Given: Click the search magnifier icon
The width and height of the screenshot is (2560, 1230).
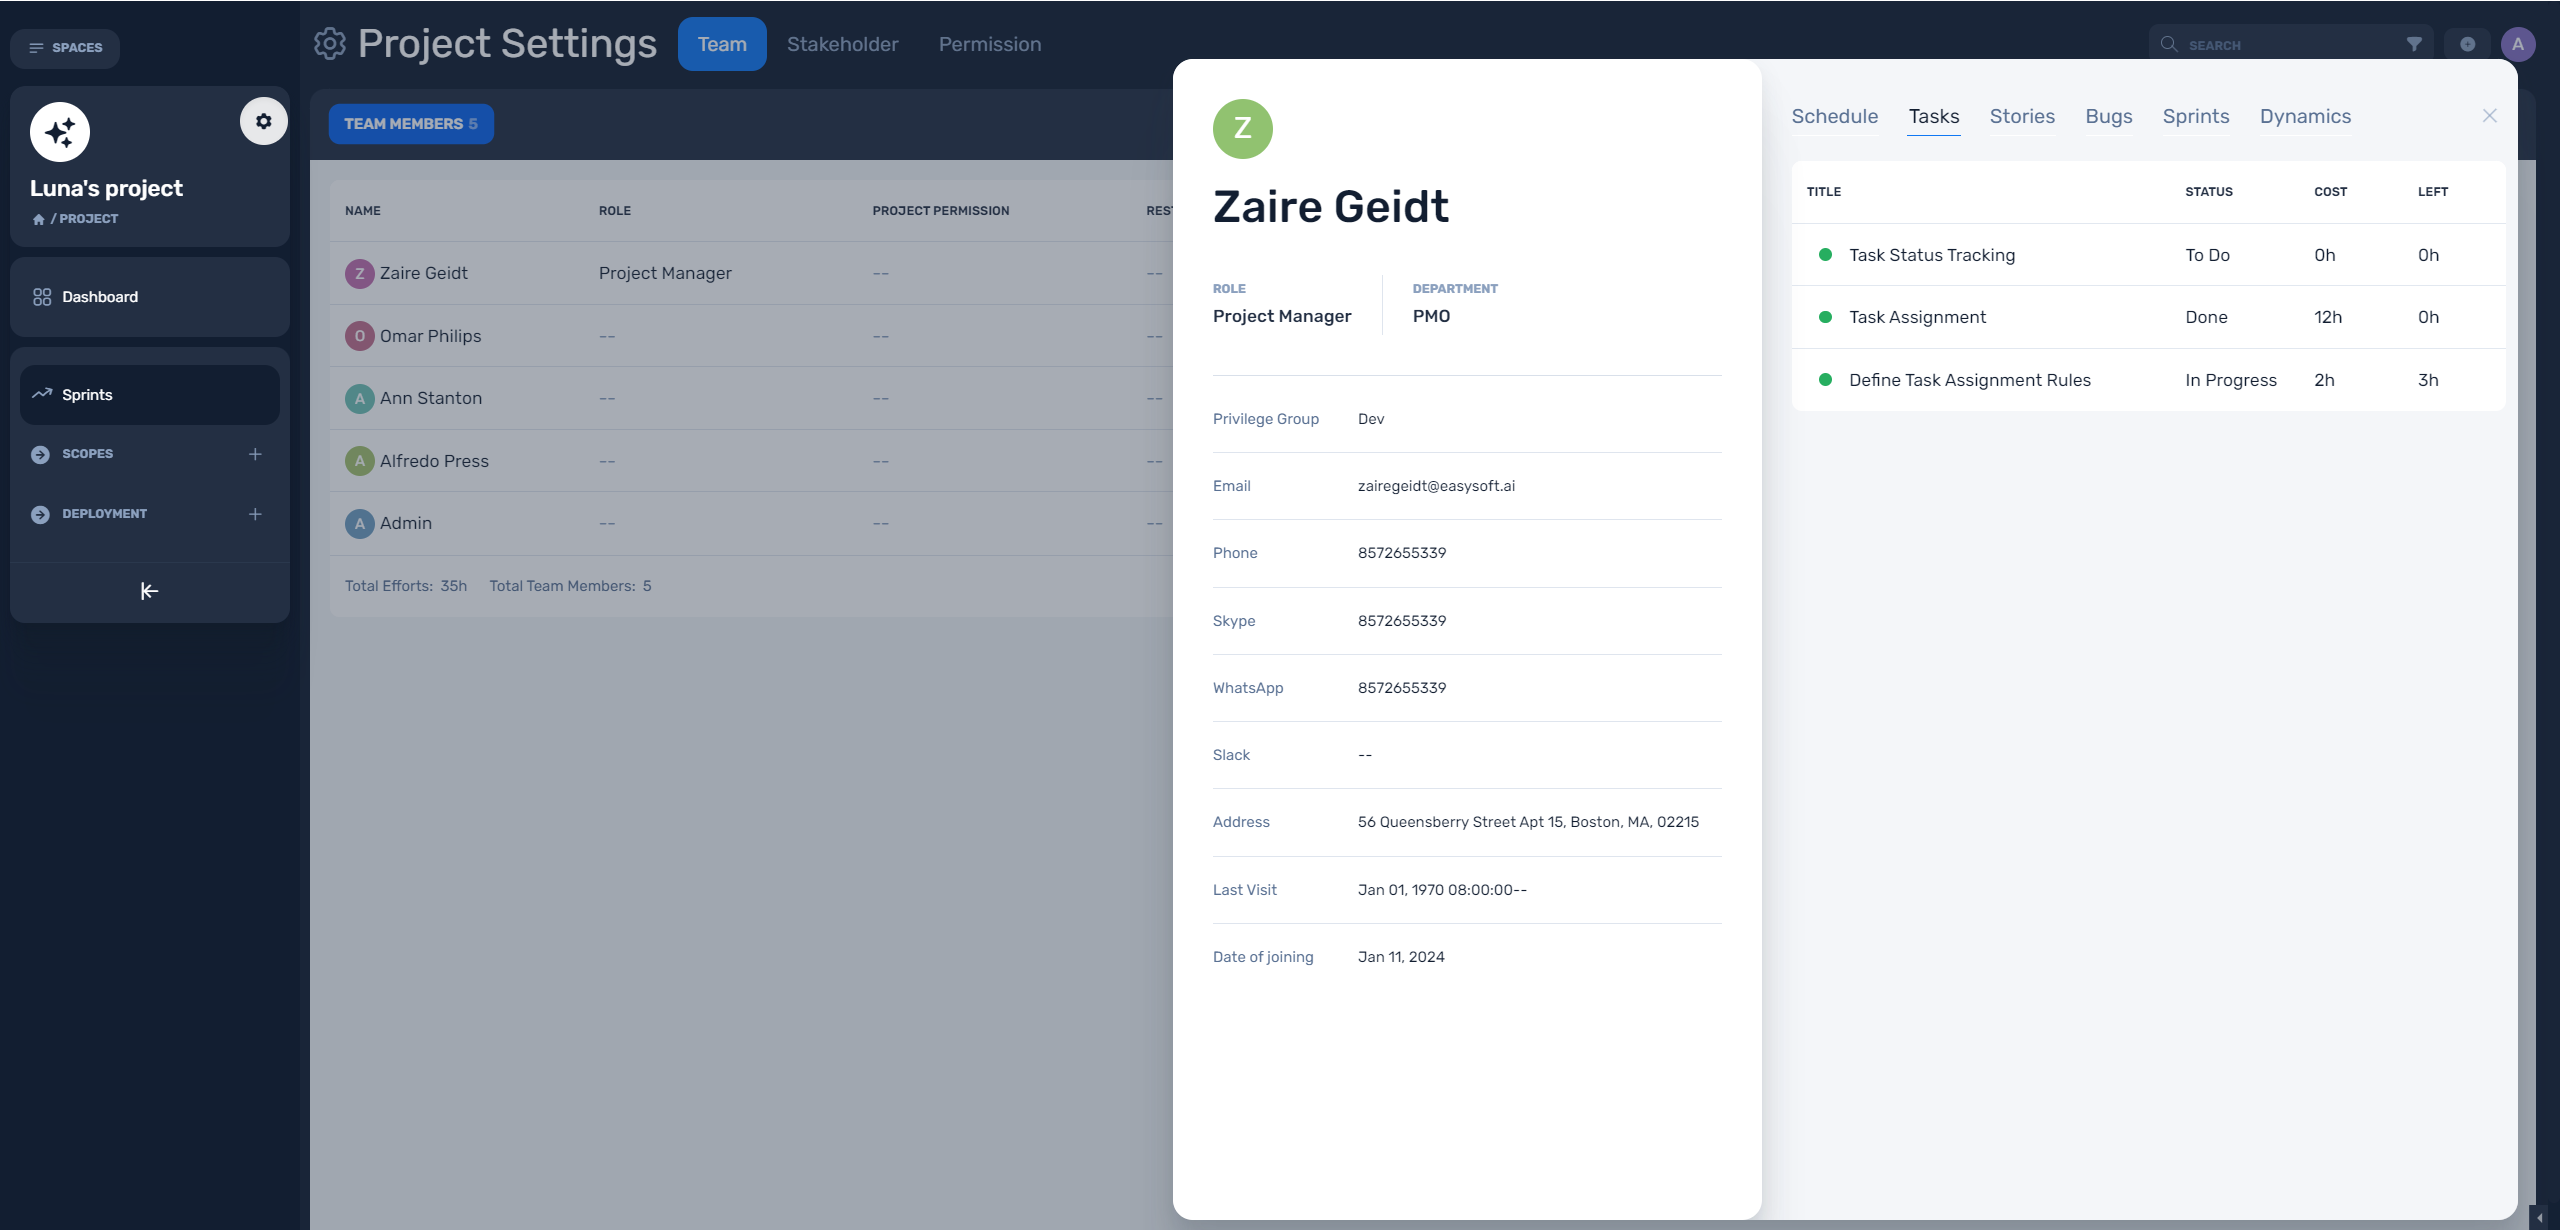Looking at the screenshot, I should (x=2169, y=44).
